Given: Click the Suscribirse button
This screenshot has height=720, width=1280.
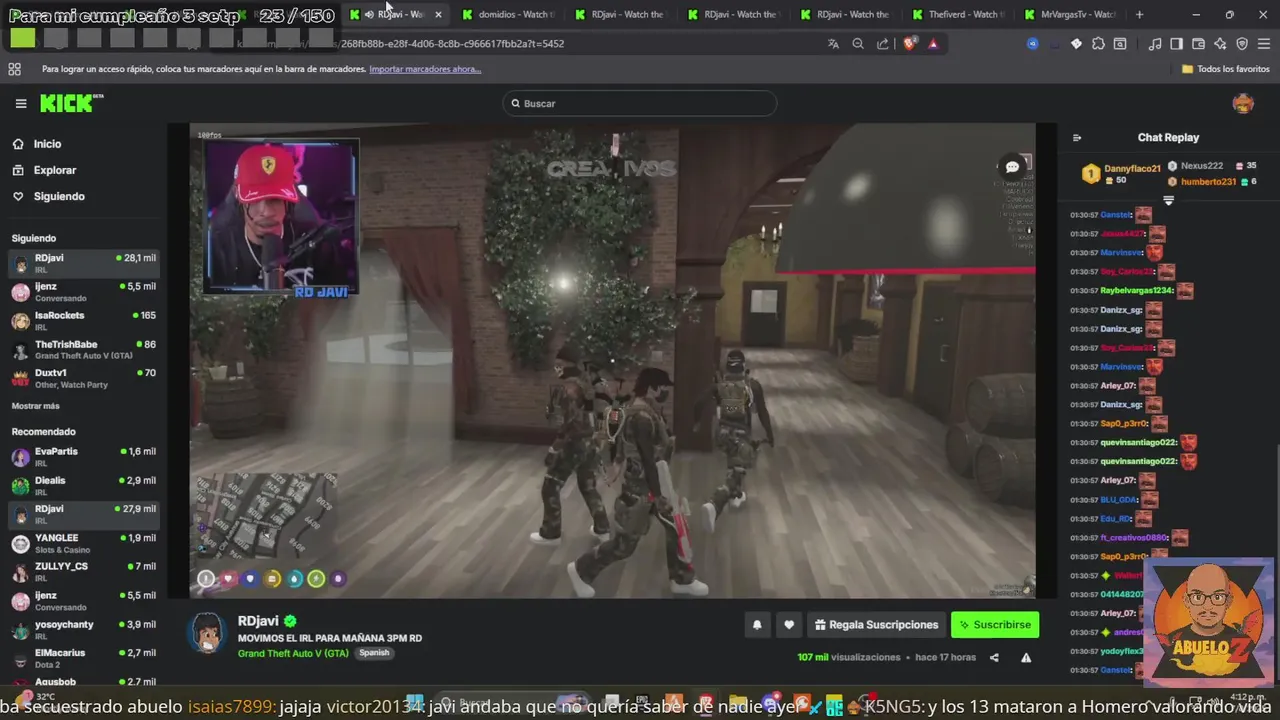Looking at the screenshot, I should click(995, 625).
